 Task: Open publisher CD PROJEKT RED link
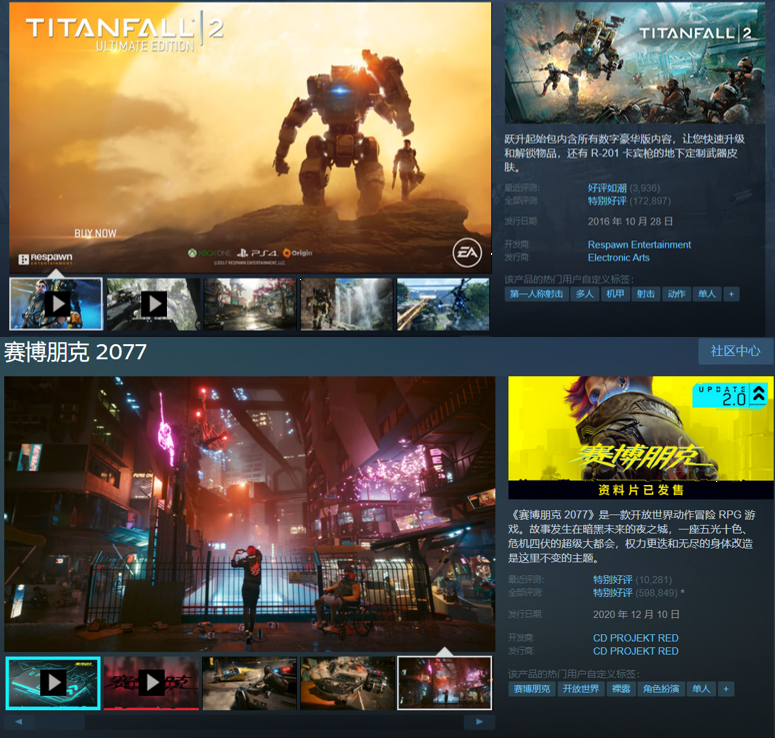coord(636,651)
